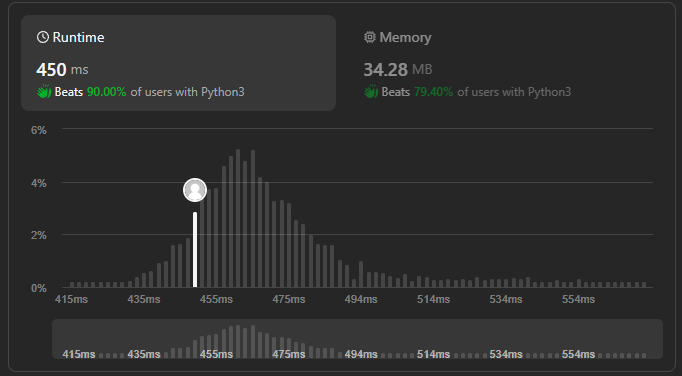This screenshot has width=682, height=376.
Task: Click the tallest histogram bar near 460ms
Action: pyautogui.click(x=238, y=218)
